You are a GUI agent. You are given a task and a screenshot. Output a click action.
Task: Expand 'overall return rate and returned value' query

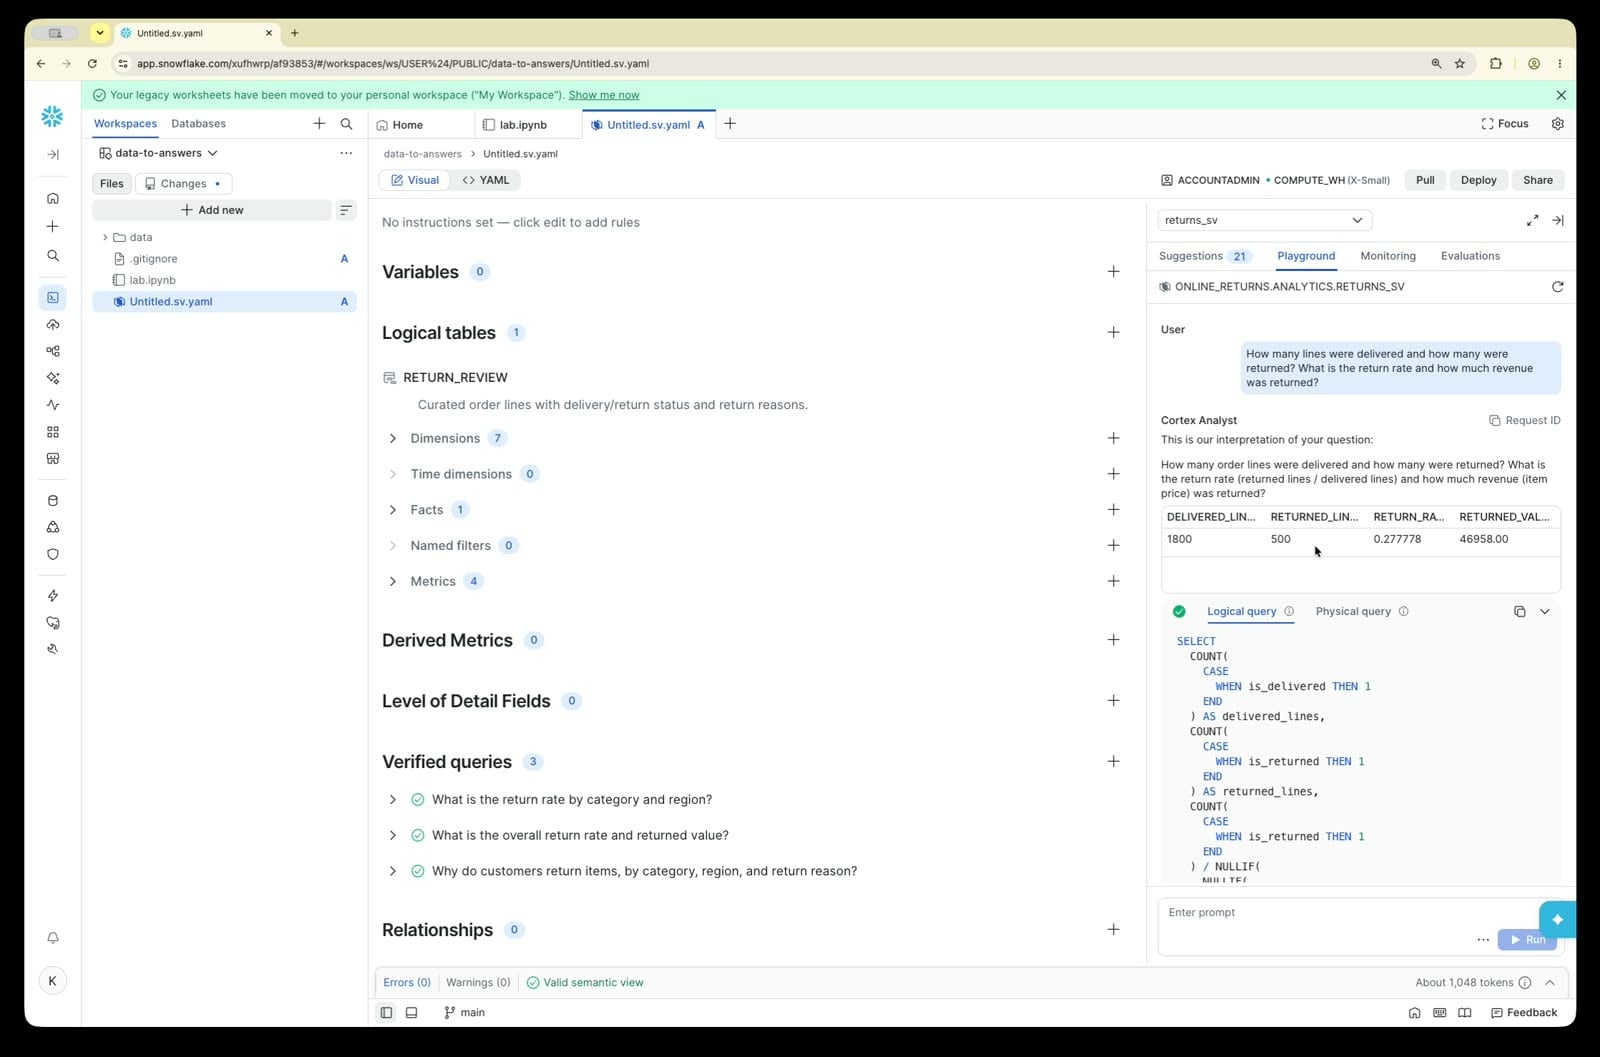click(x=392, y=836)
